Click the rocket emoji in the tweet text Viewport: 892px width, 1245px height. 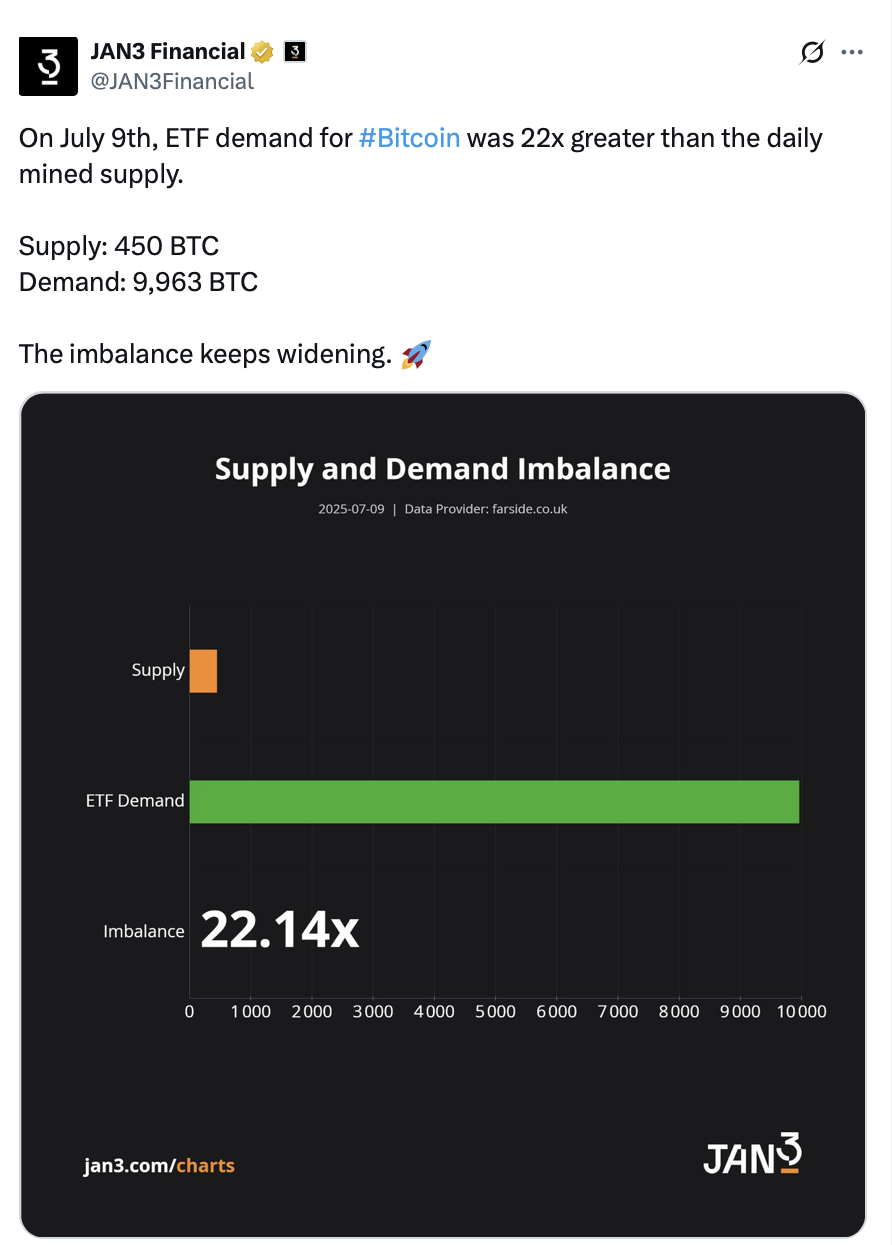pyautogui.click(x=417, y=353)
